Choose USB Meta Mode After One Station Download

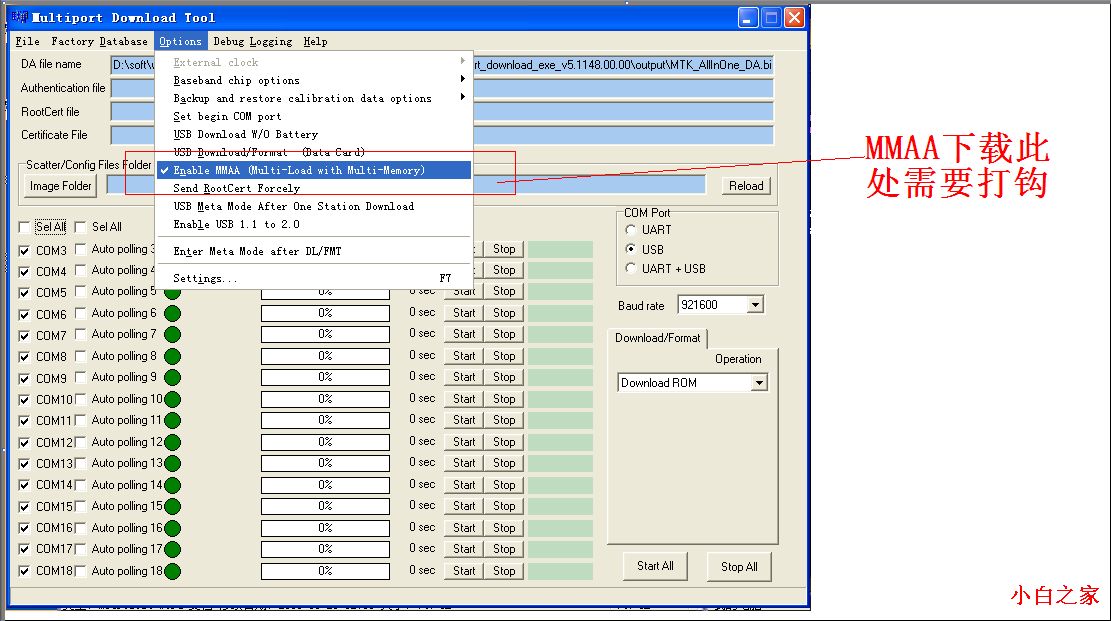tap(312, 206)
